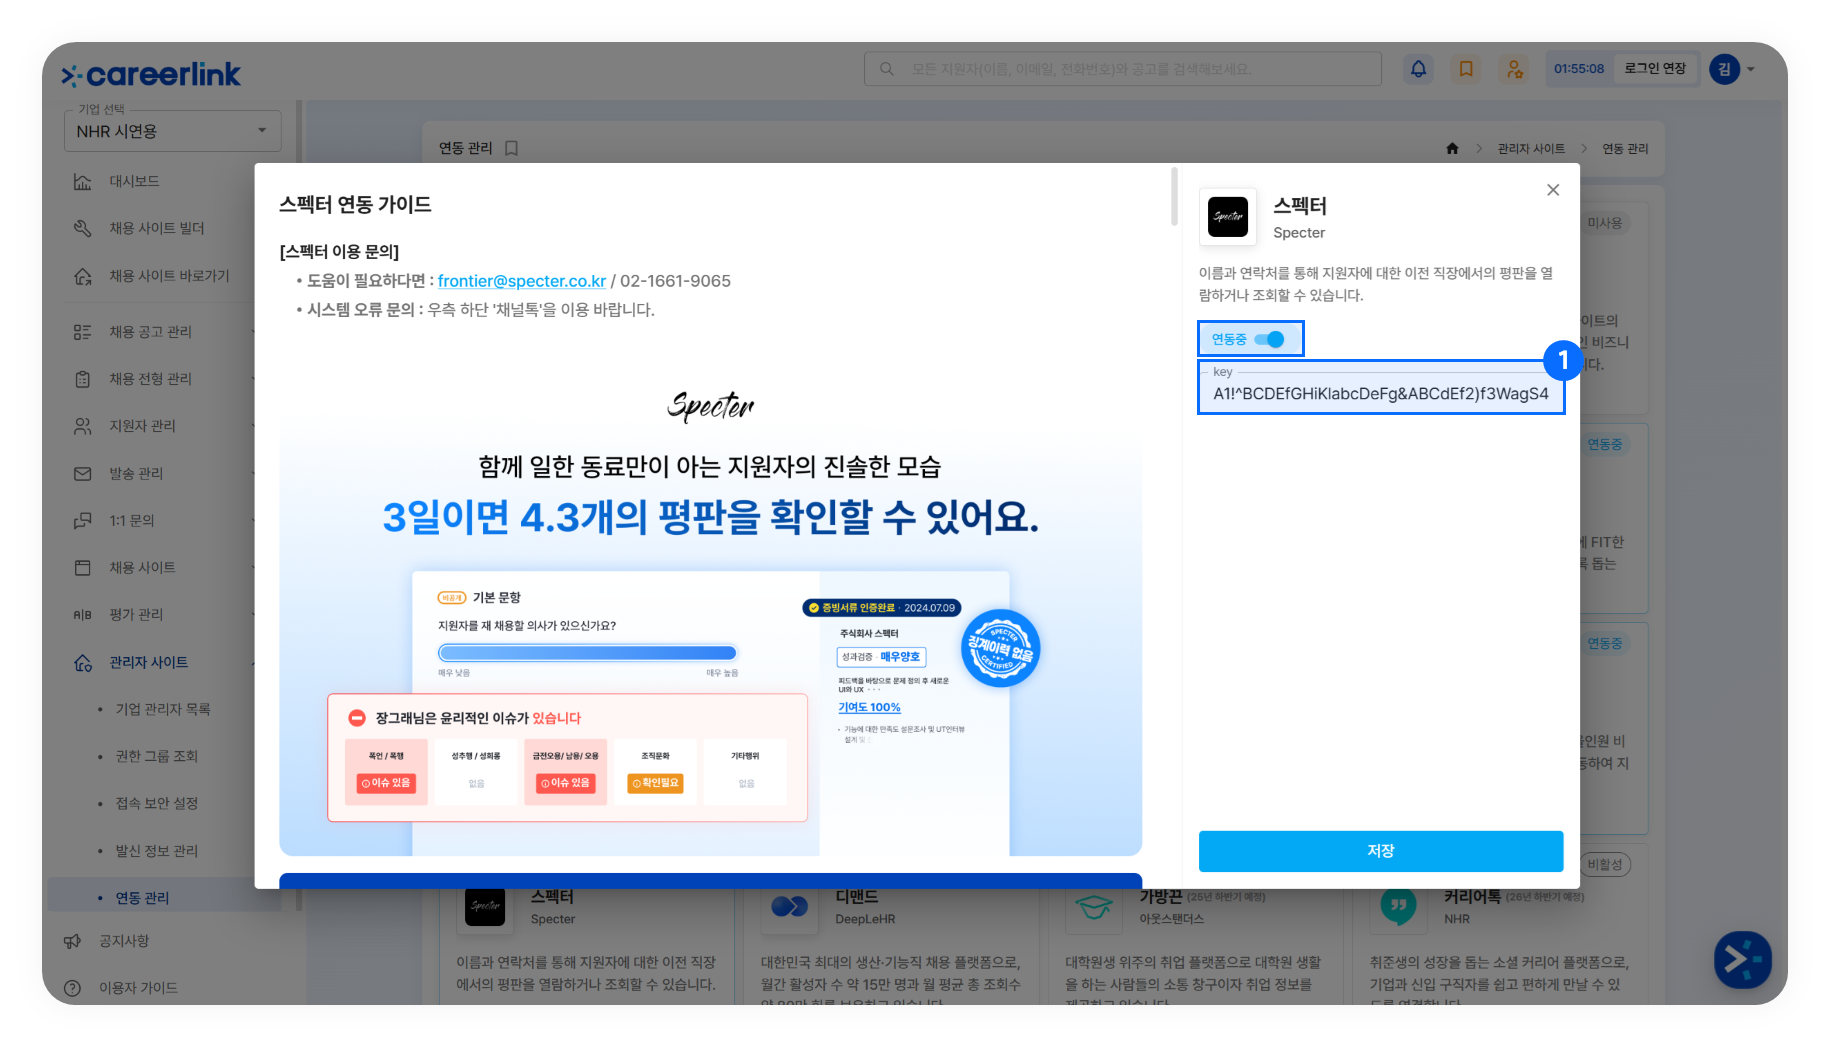1830x1047 pixels.
Task: Click the user settings icon in header
Action: [1515, 69]
